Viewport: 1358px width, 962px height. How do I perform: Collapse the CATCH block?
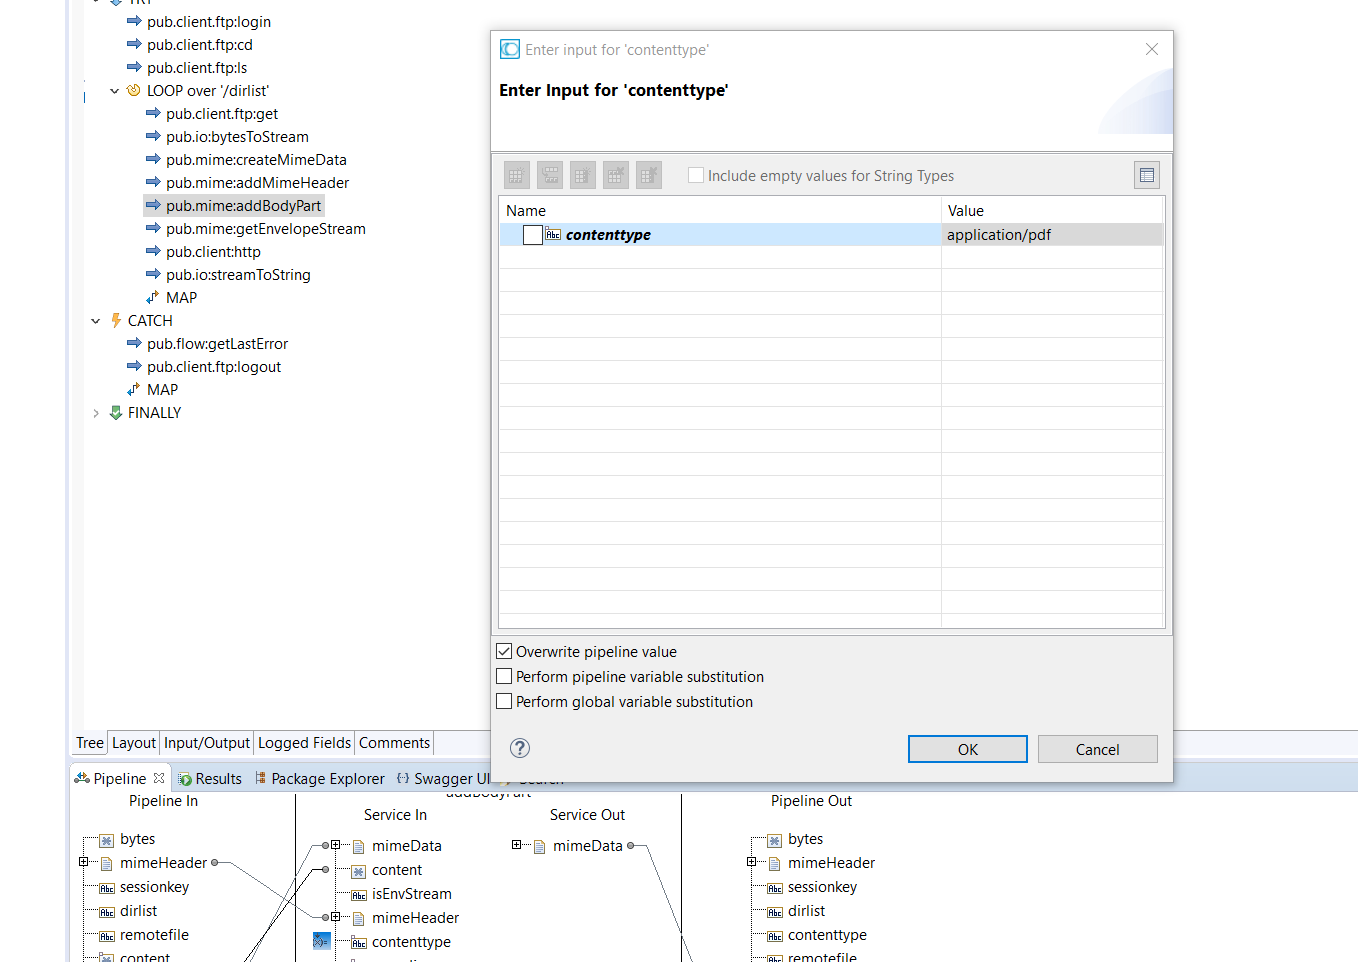click(95, 321)
